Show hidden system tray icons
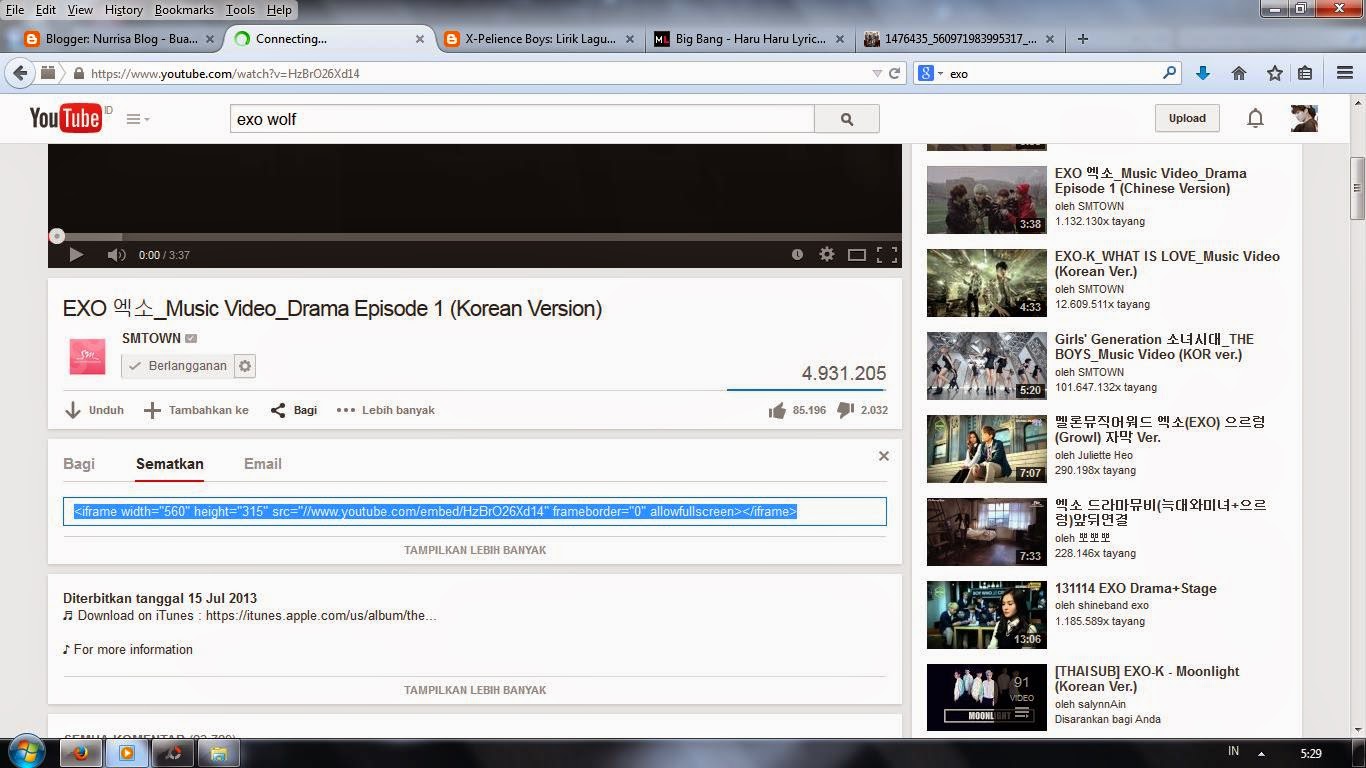This screenshot has height=768, width=1366. [x=1261, y=754]
